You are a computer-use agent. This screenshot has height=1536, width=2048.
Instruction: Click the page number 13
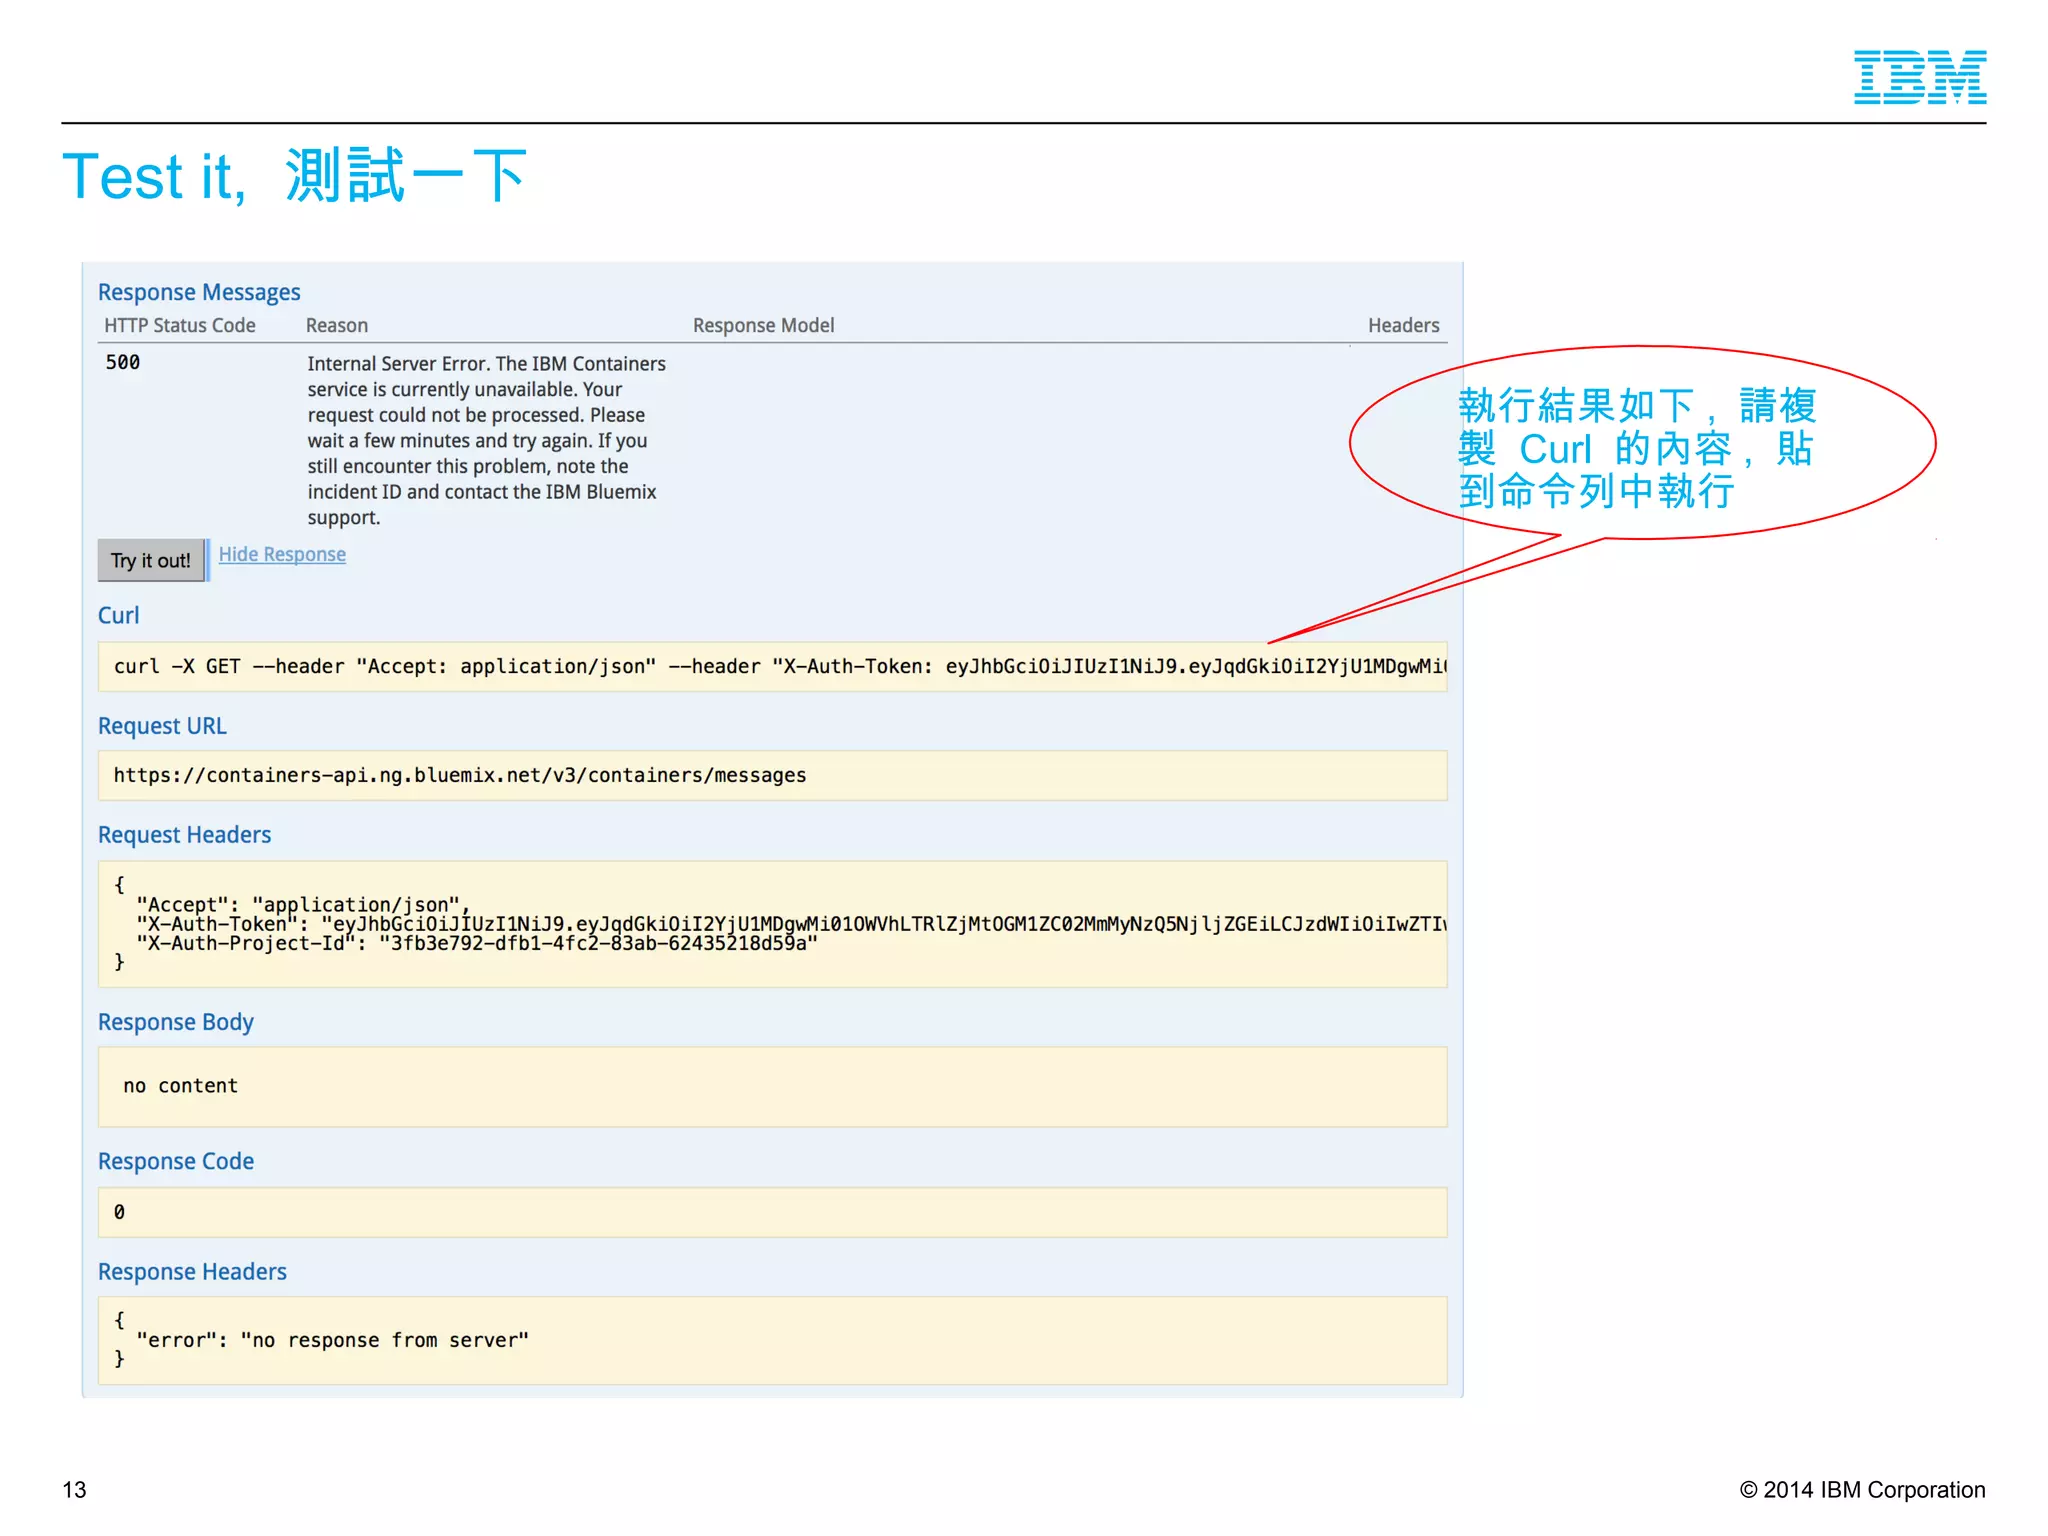pyautogui.click(x=74, y=1490)
